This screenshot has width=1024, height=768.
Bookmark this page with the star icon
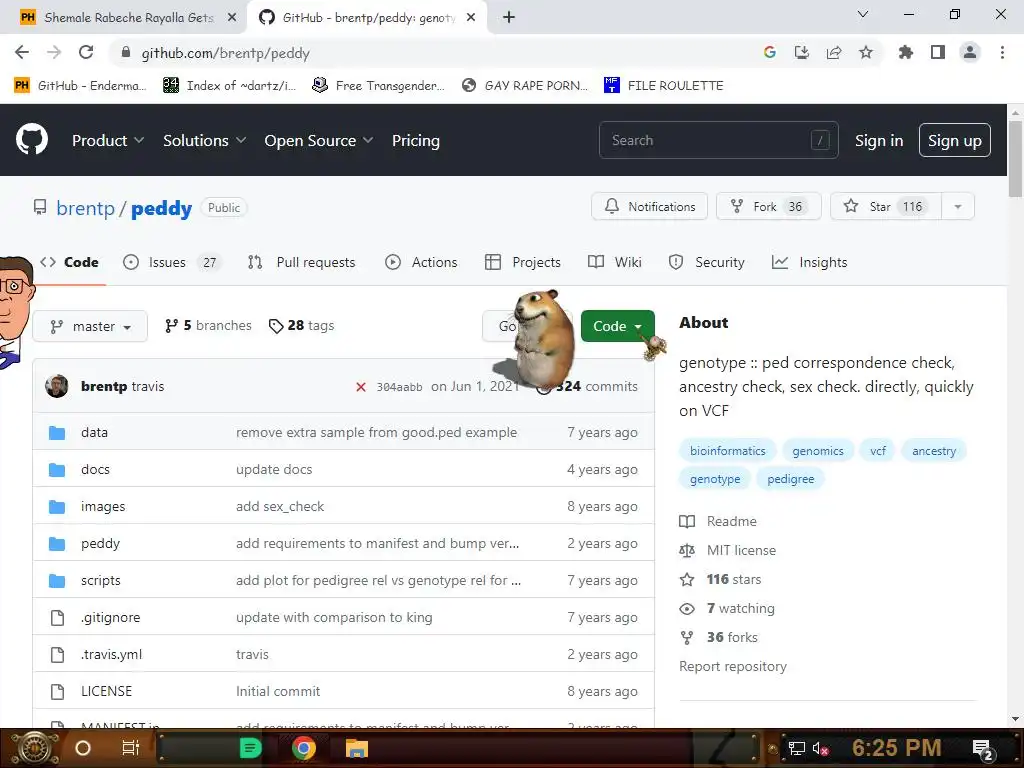[865, 52]
